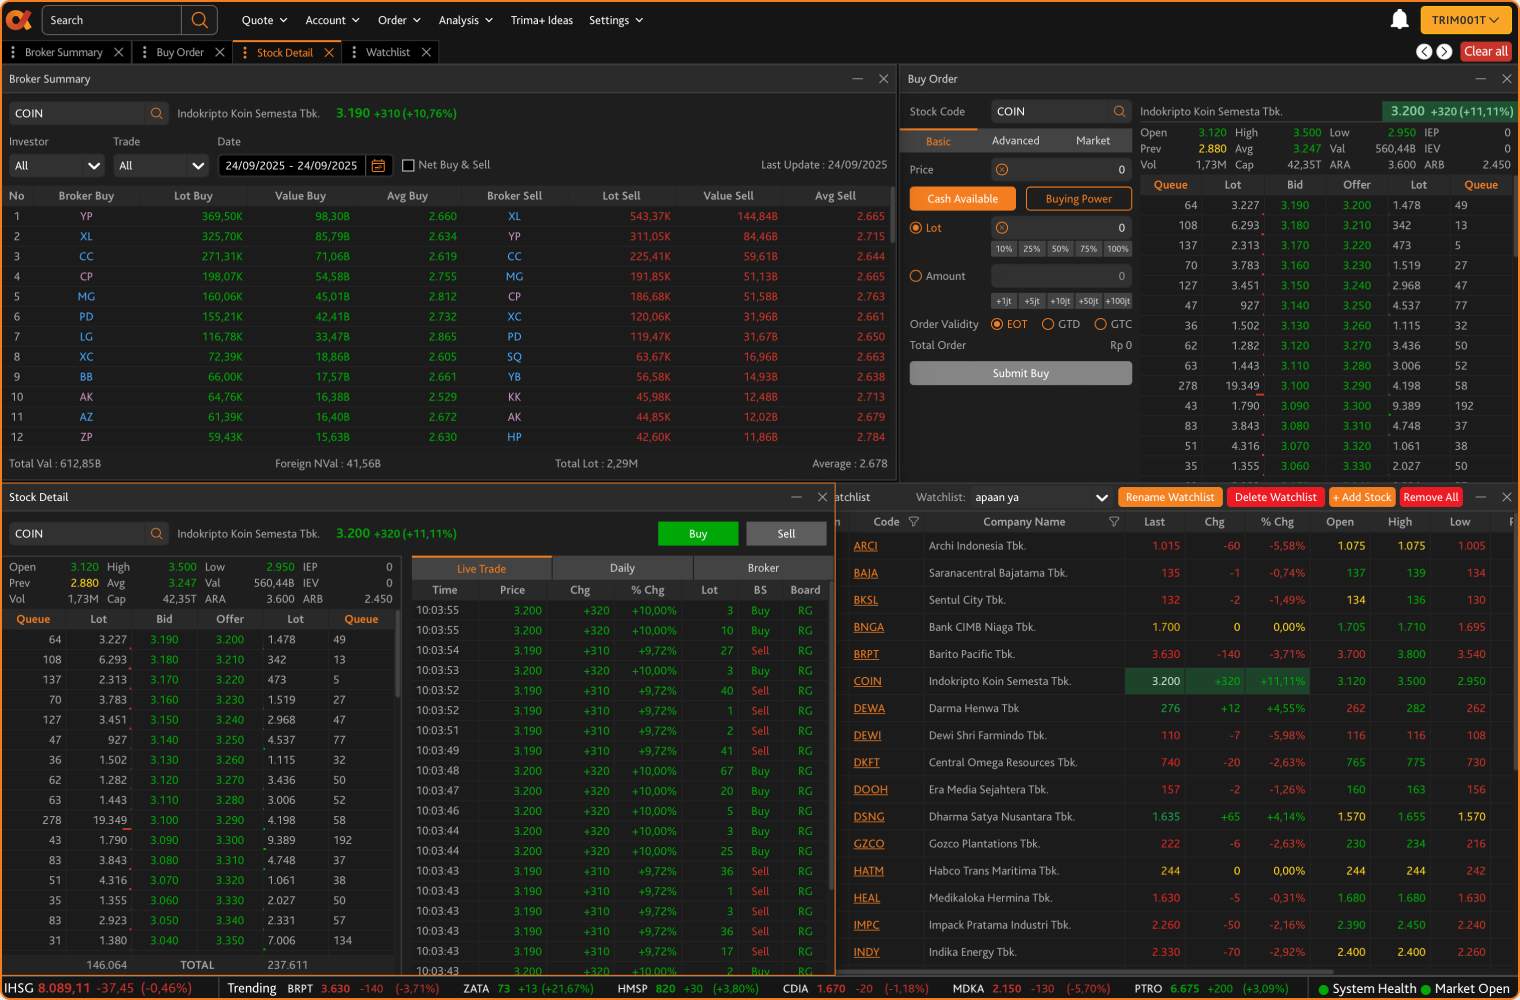Click the Buy Order stock code search icon
This screenshot has height=1000, width=1520.
click(x=1120, y=112)
